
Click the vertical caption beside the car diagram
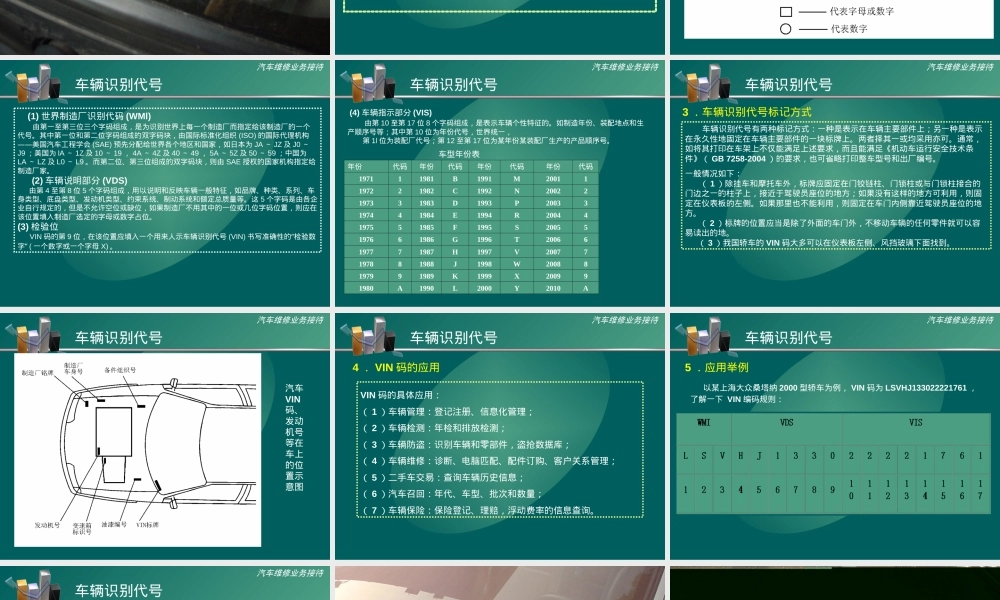click(294, 437)
